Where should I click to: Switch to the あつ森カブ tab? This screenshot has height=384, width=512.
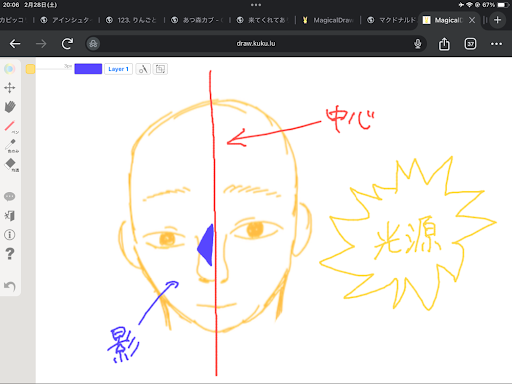pos(197,20)
